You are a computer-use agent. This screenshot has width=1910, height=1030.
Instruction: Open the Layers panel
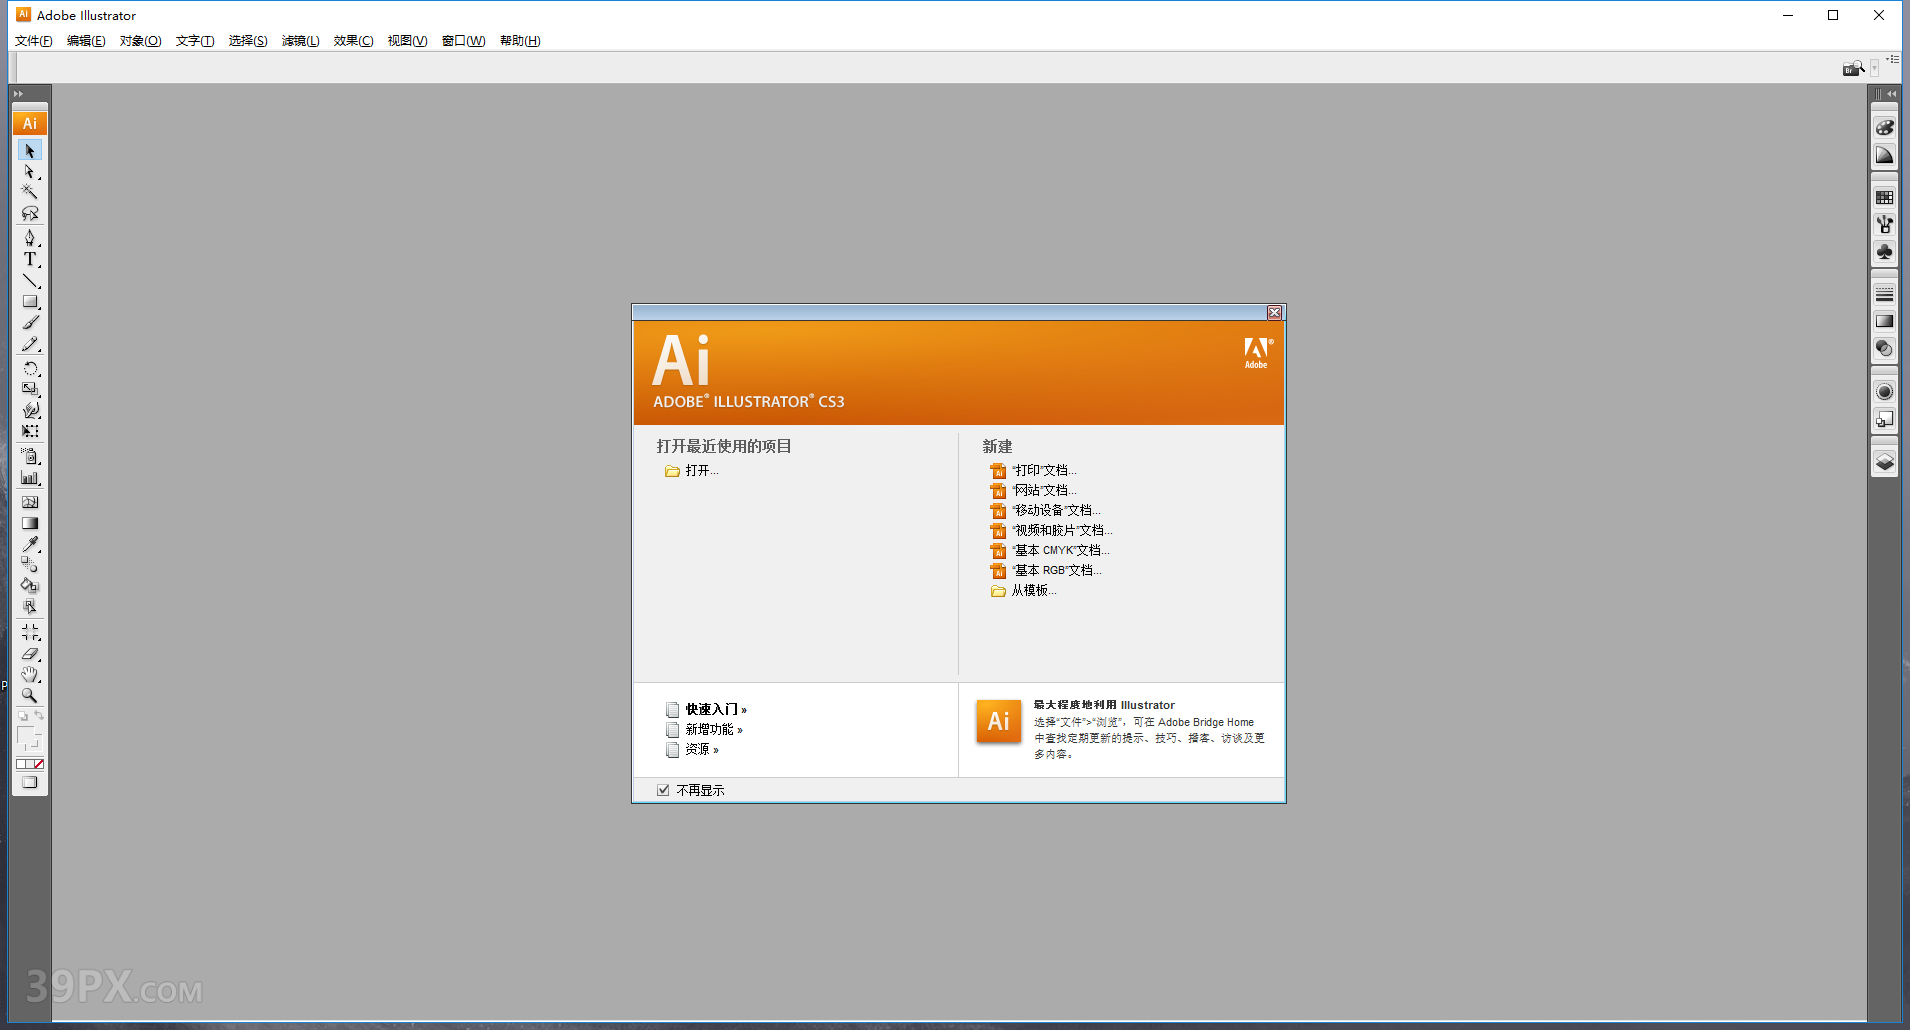point(1885,459)
